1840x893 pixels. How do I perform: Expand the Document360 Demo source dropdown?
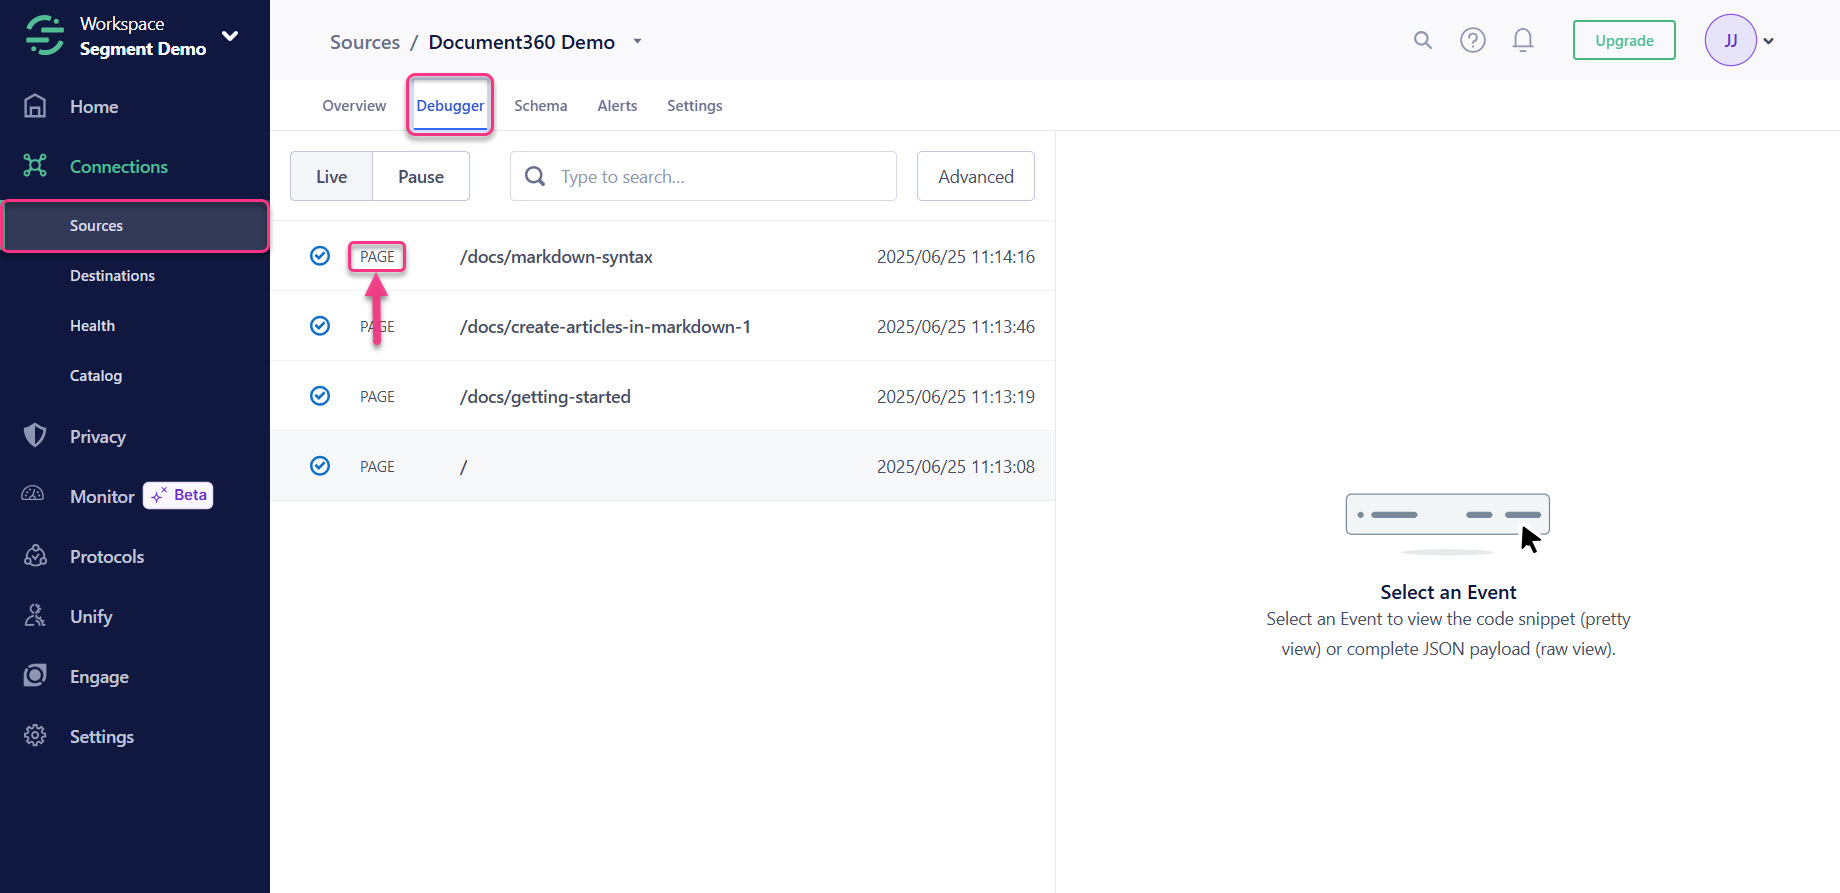pyautogui.click(x=637, y=42)
